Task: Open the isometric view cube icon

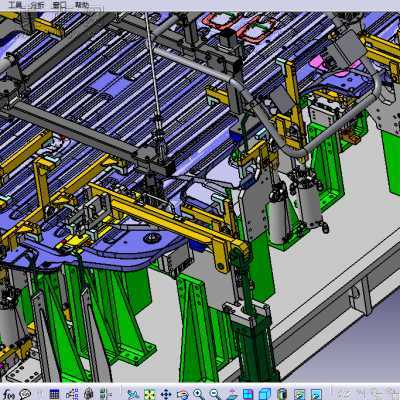Action: point(265,394)
